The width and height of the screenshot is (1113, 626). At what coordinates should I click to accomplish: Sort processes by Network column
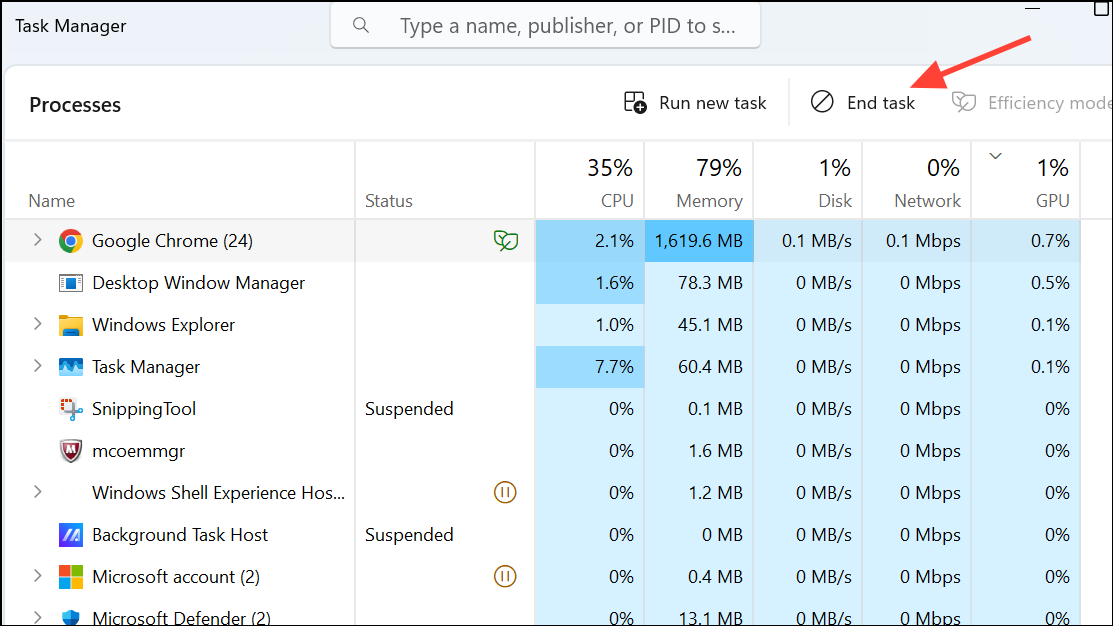click(x=917, y=181)
